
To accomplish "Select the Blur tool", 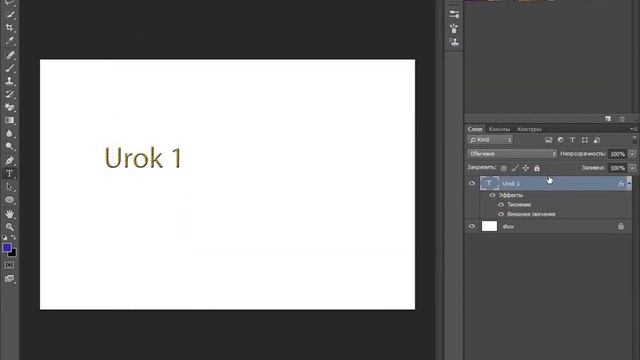I will click(10, 133).
